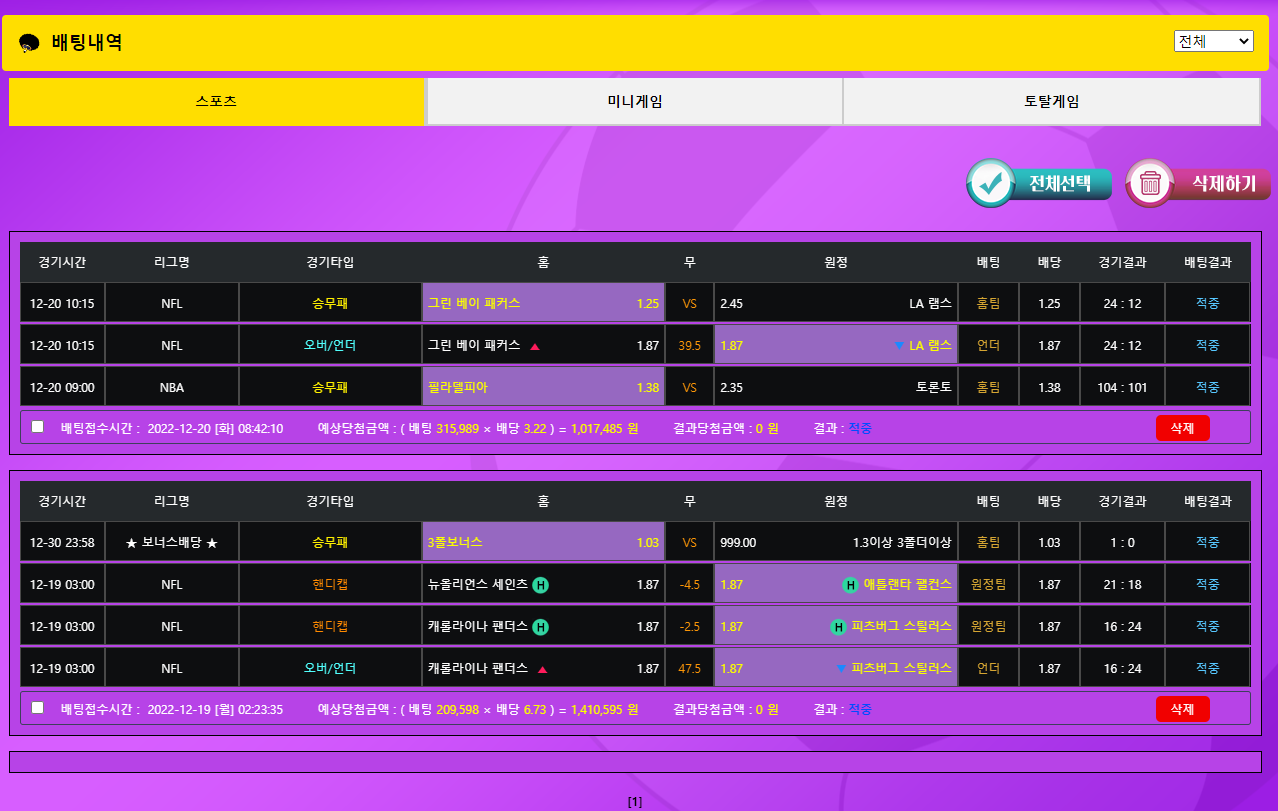Open the 전체 filter dropdown
The width and height of the screenshot is (1278, 811).
(1213, 41)
